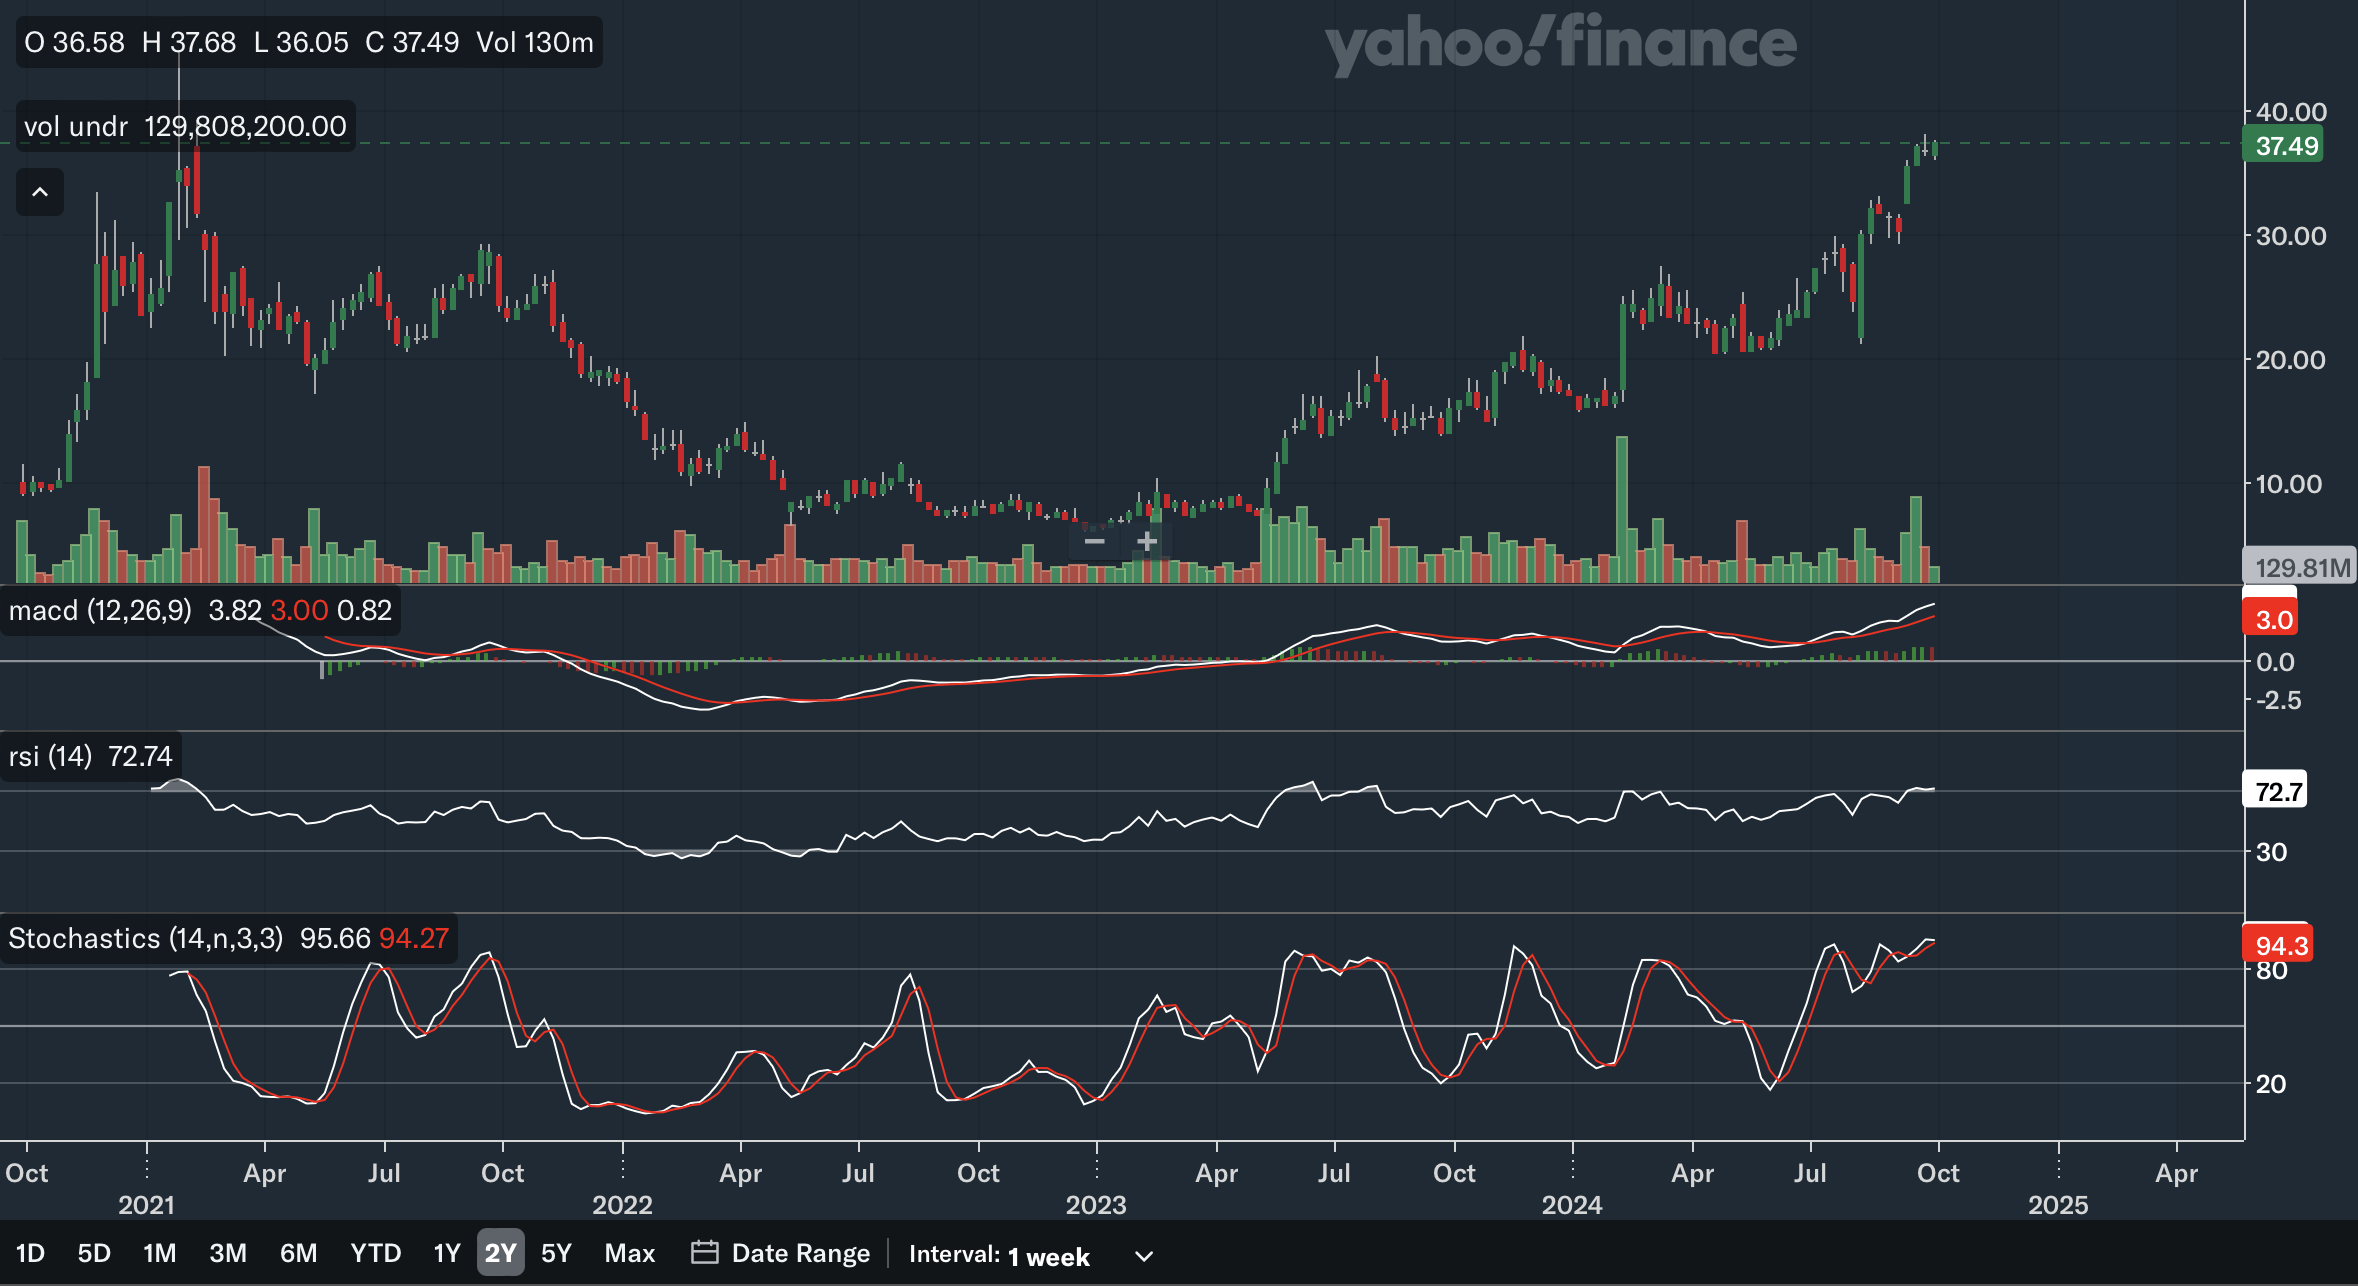
Task: Click the active 2Y range
Action: pyautogui.click(x=500, y=1253)
